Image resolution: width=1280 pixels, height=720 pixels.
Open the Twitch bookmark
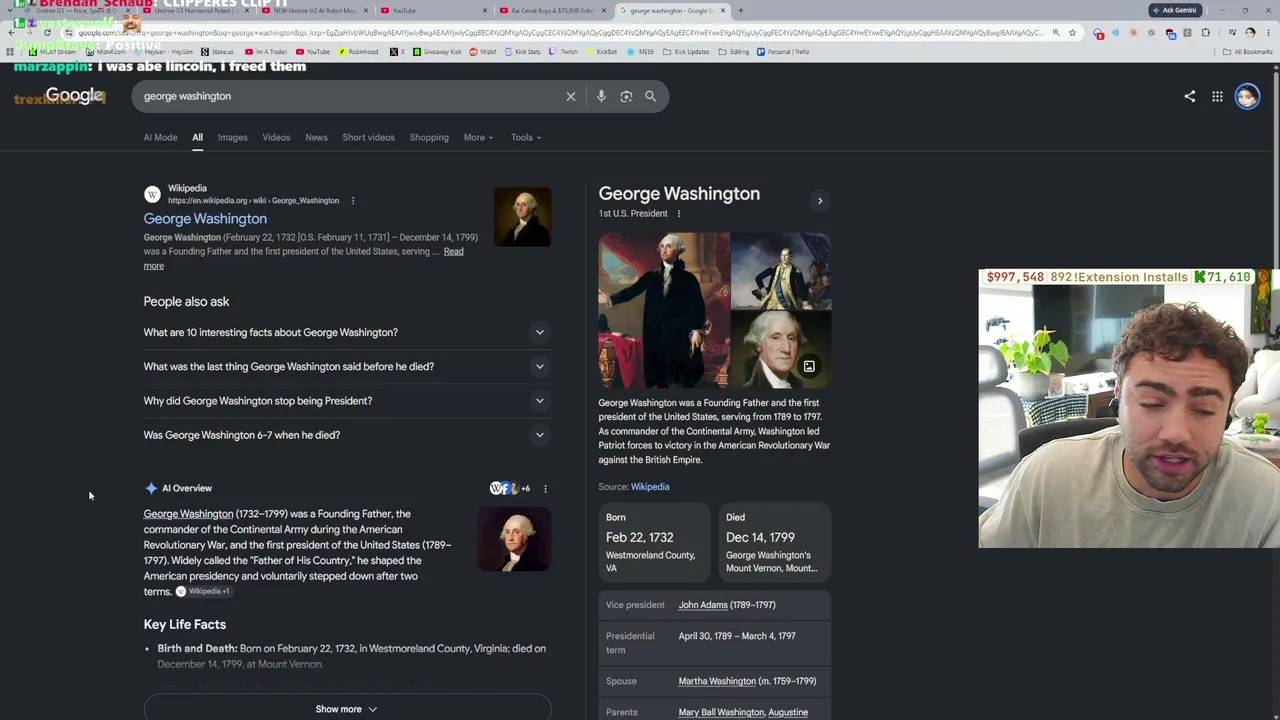(564, 51)
